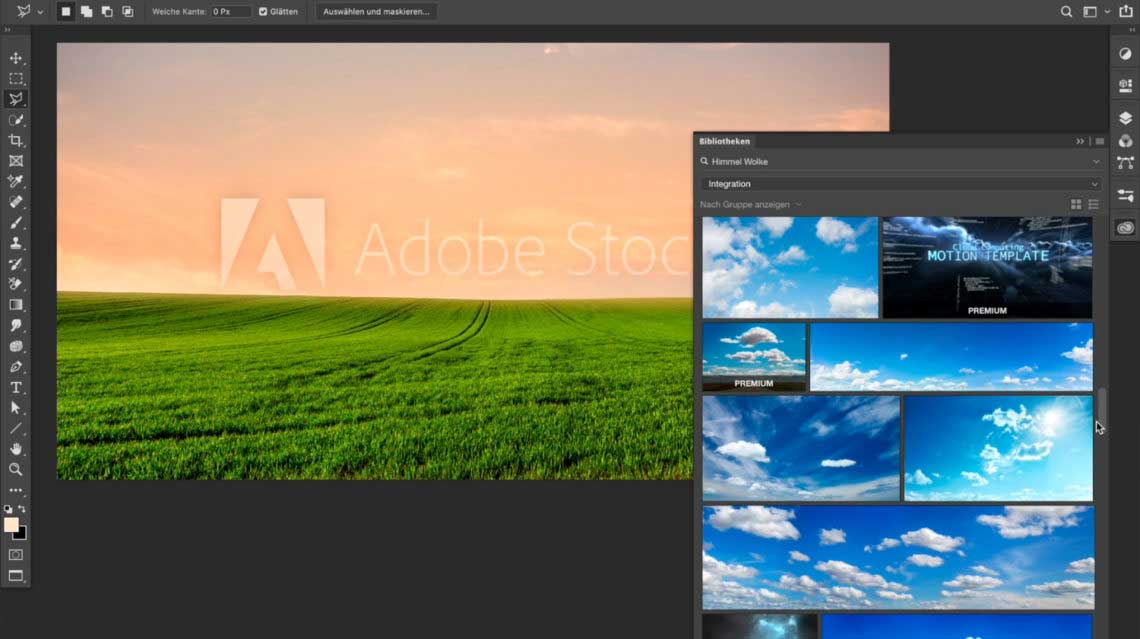Select the Brush tool
The image size is (1140, 639).
[x=16, y=223]
